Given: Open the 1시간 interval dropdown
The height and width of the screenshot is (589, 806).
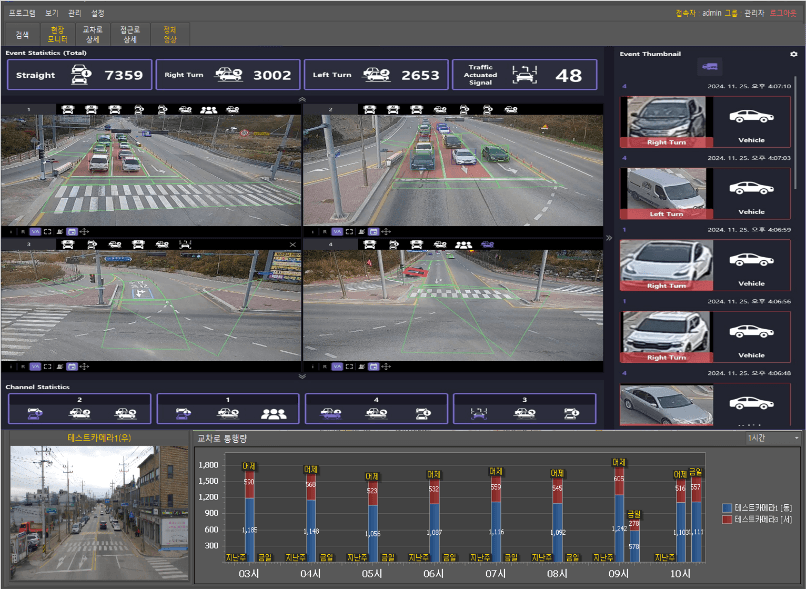Looking at the screenshot, I should click(773, 438).
